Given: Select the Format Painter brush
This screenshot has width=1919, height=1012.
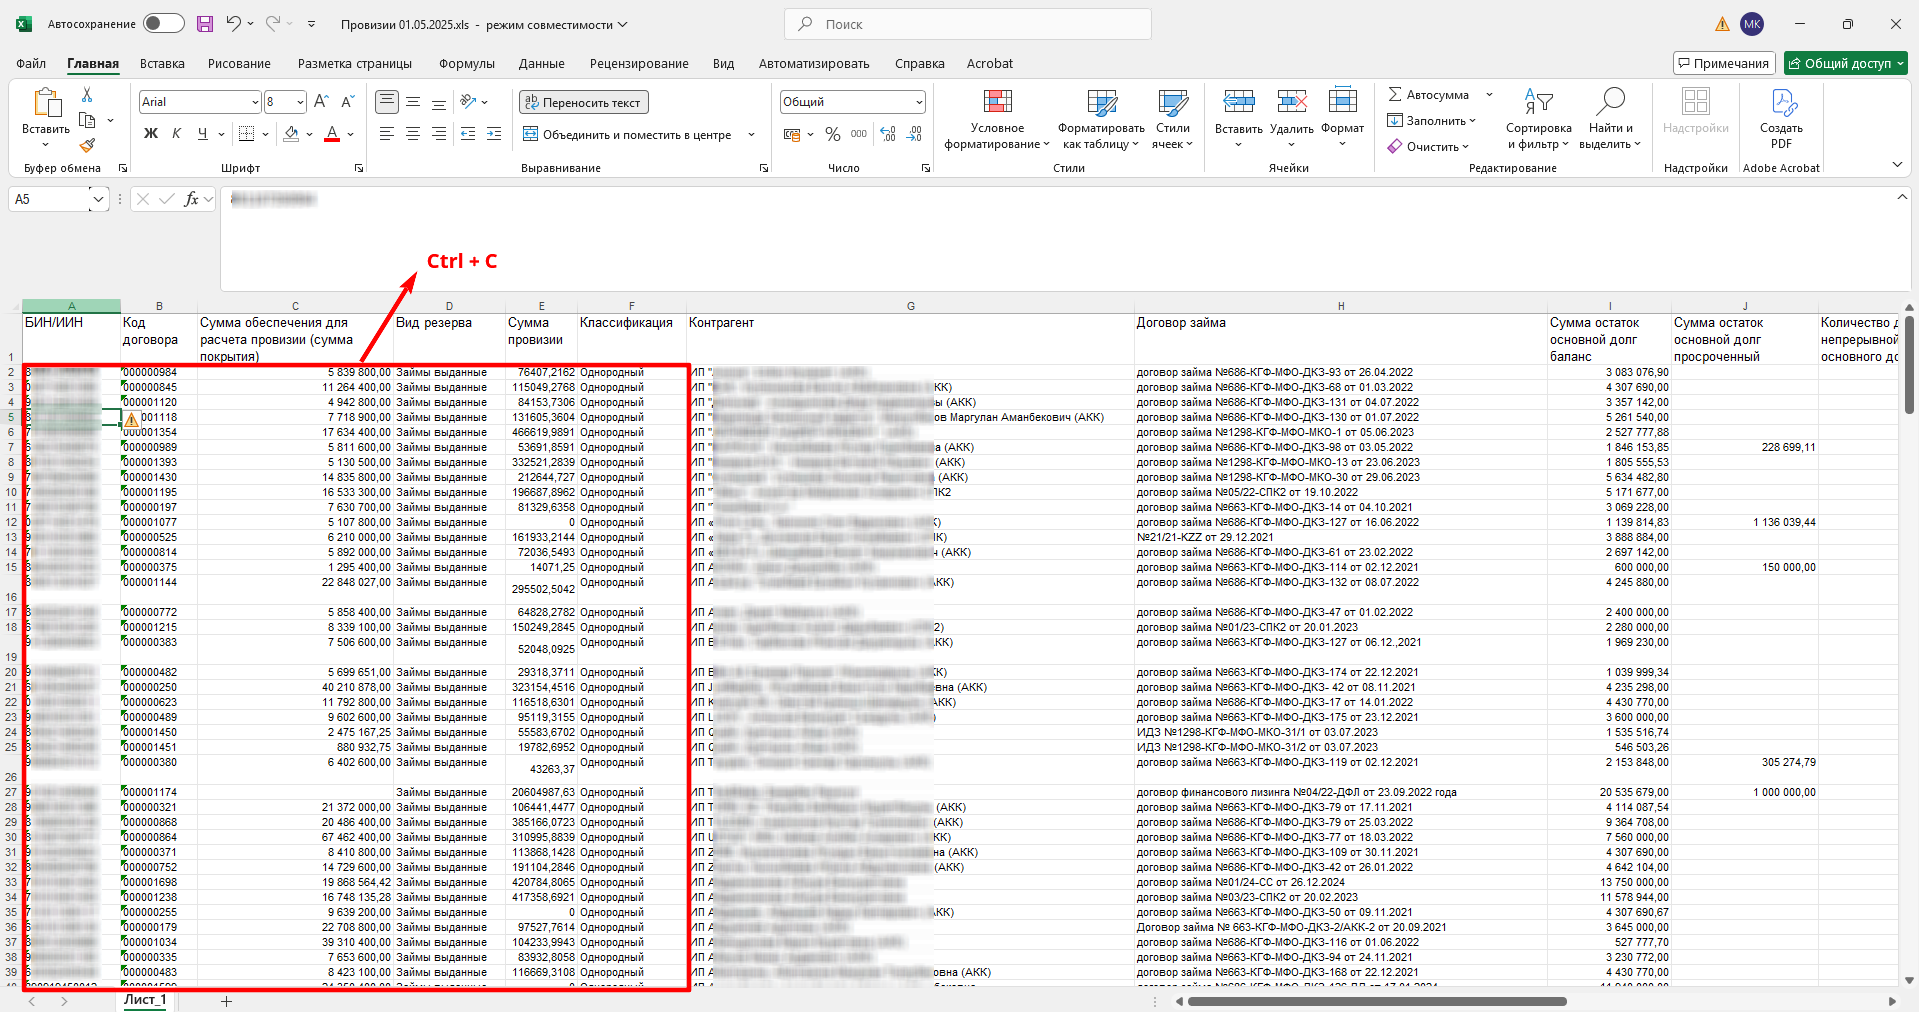Looking at the screenshot, I should point(87,146).
